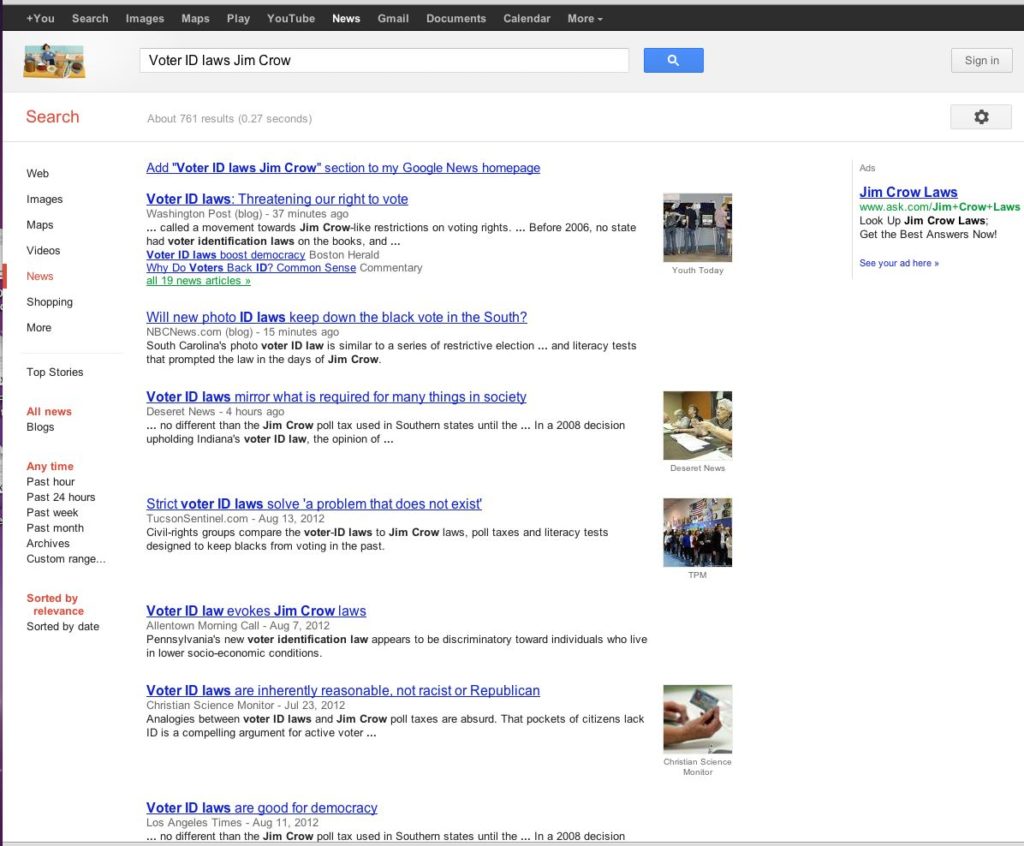Switch to Shopping in left sidebar
This screenshot has width=1024, height=846.
click(50, 302)
